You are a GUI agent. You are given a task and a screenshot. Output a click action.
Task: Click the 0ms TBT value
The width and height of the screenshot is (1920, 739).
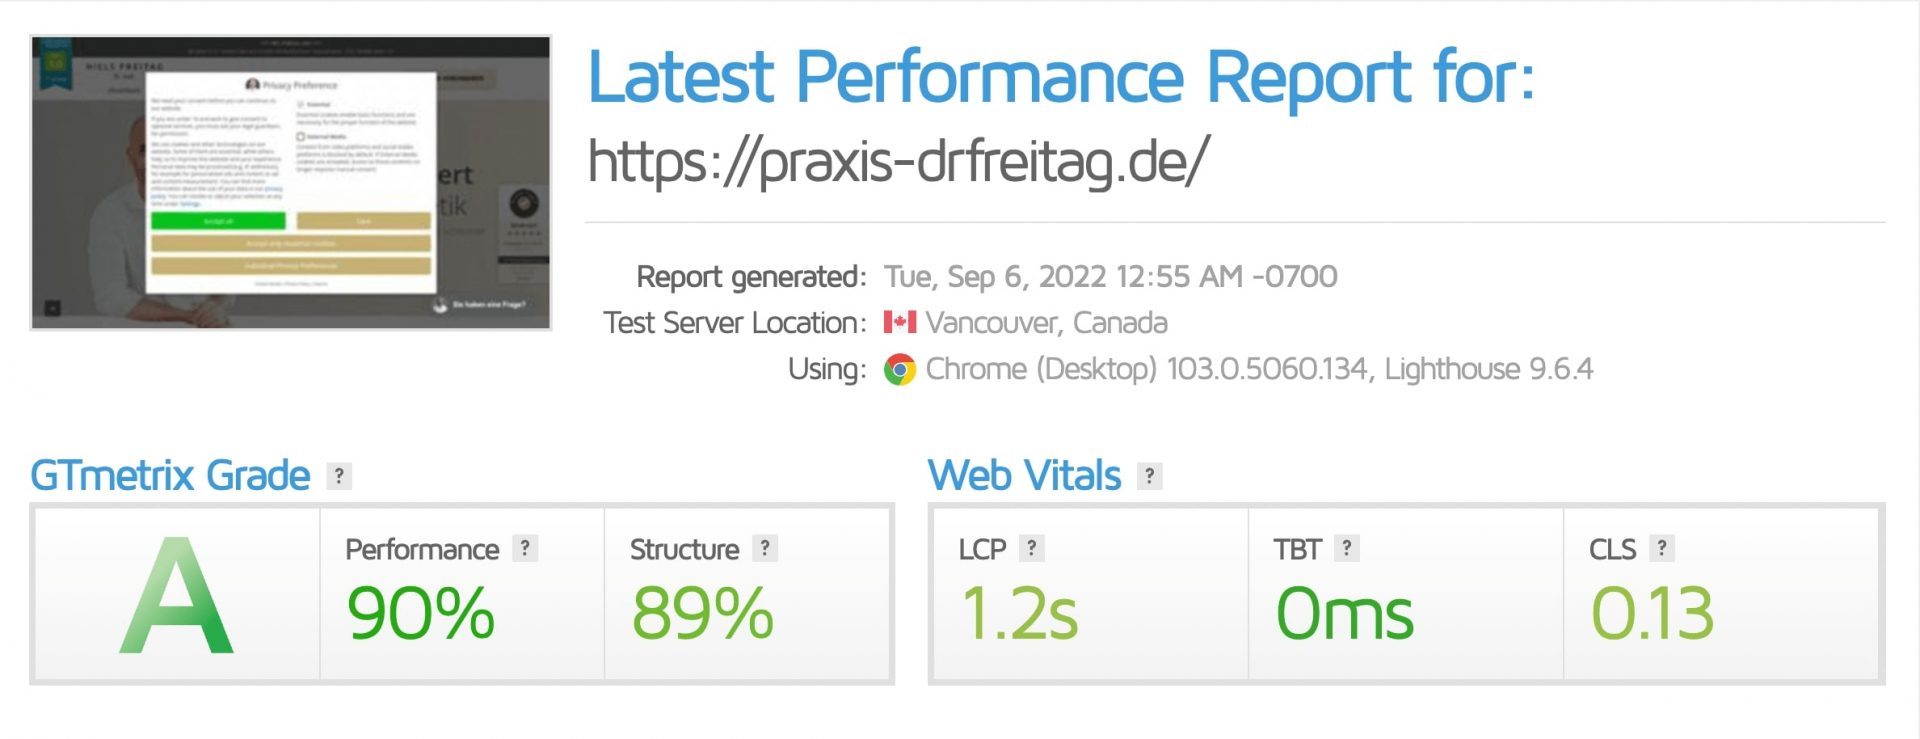coord(1345,613)
